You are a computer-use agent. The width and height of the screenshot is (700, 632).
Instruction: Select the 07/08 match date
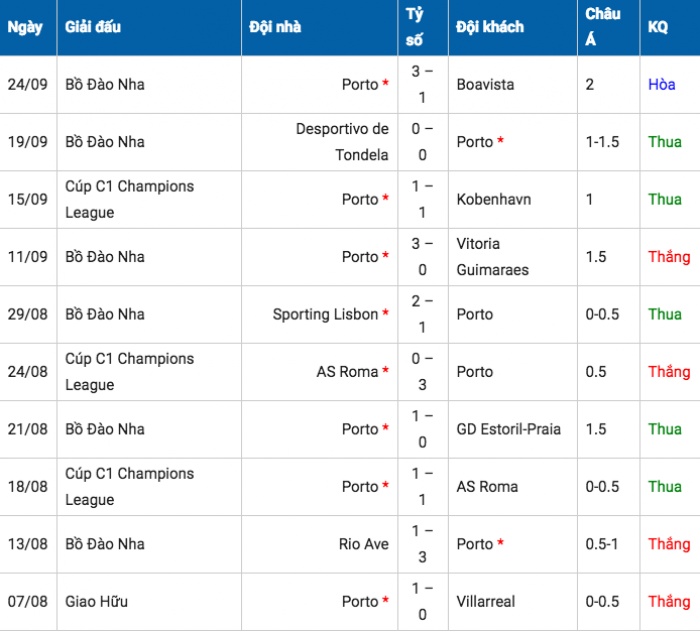click(25, 602)
